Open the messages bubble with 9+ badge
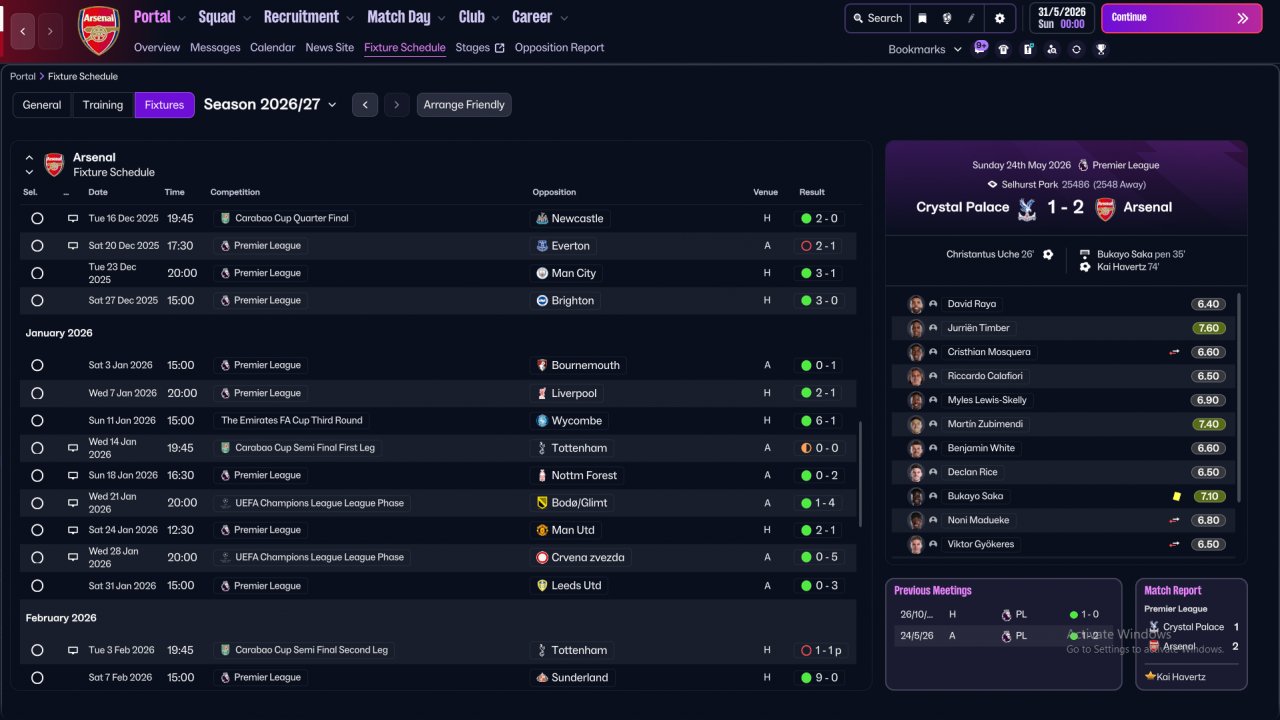The width and height of the screenshot is (1280, 720). [x=980, y=48]
